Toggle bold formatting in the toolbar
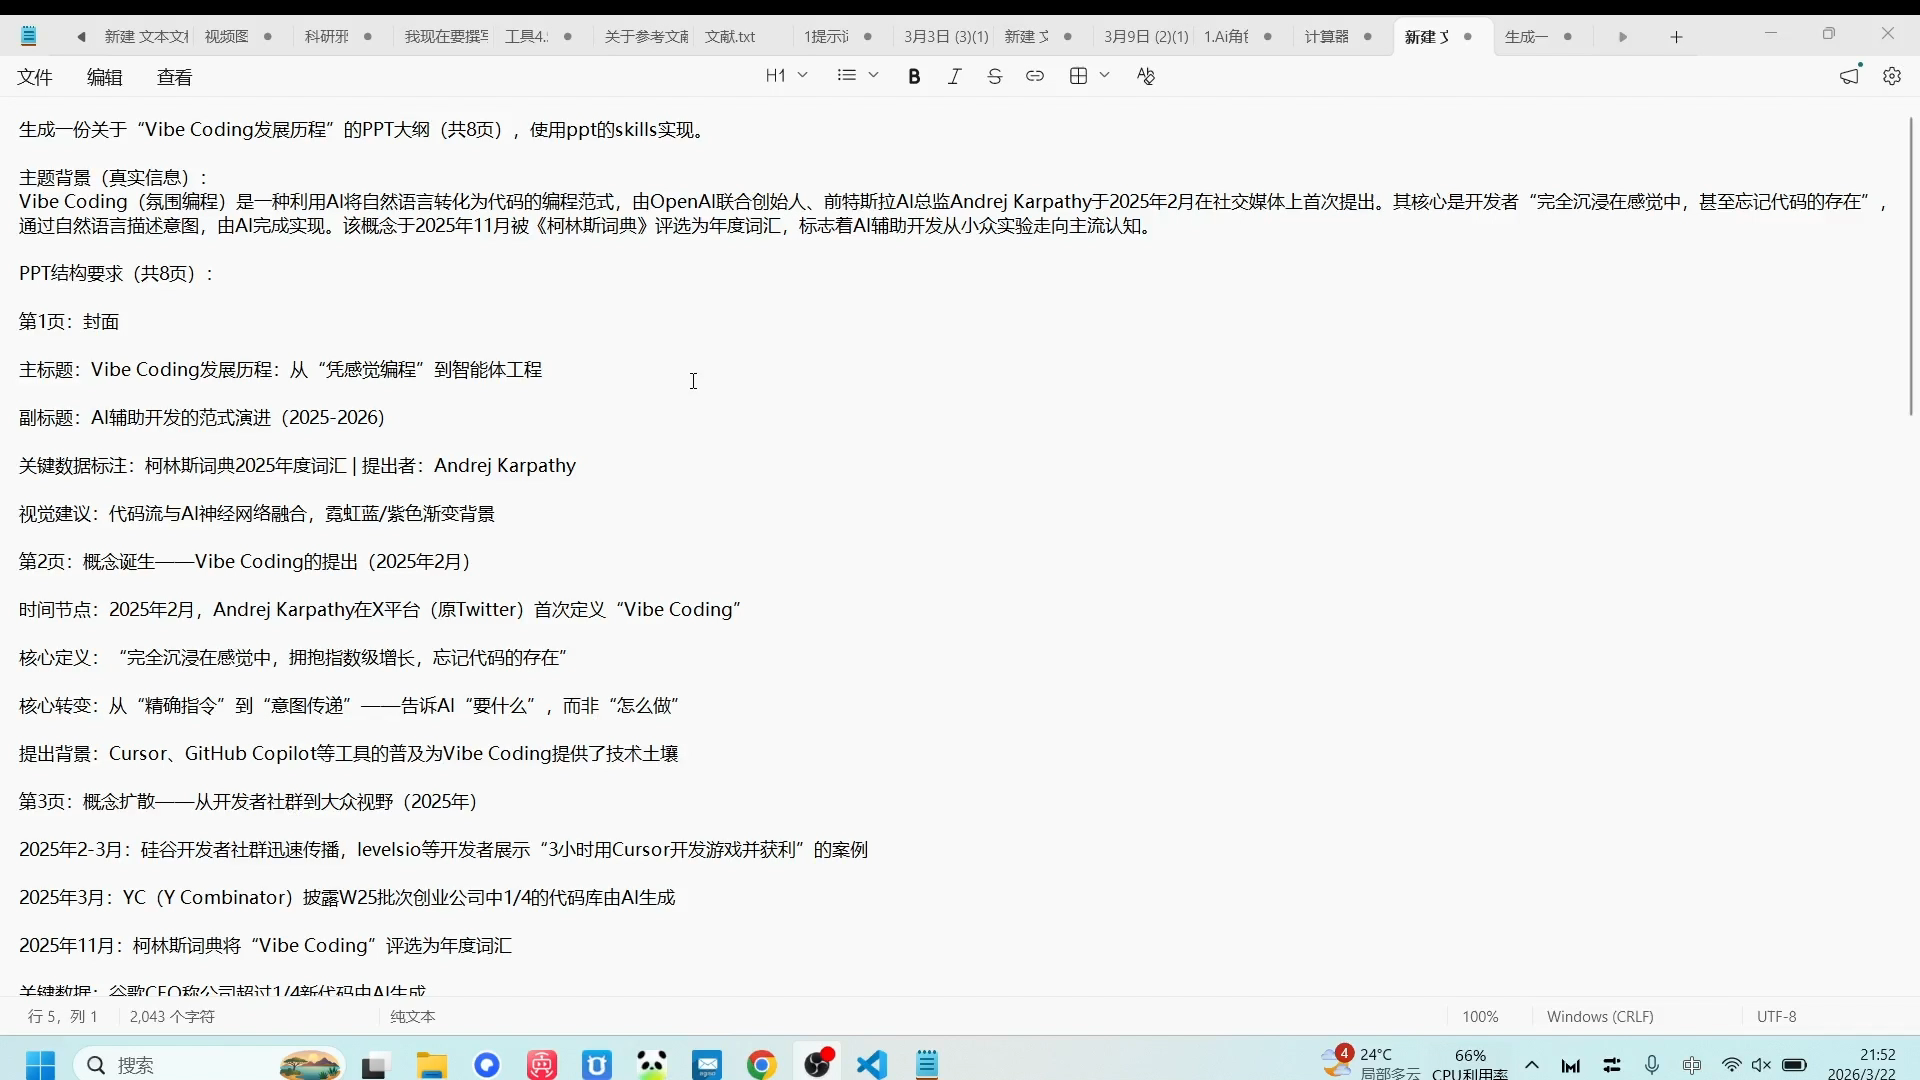The image size is (1920, 1080). pos(914,76)
